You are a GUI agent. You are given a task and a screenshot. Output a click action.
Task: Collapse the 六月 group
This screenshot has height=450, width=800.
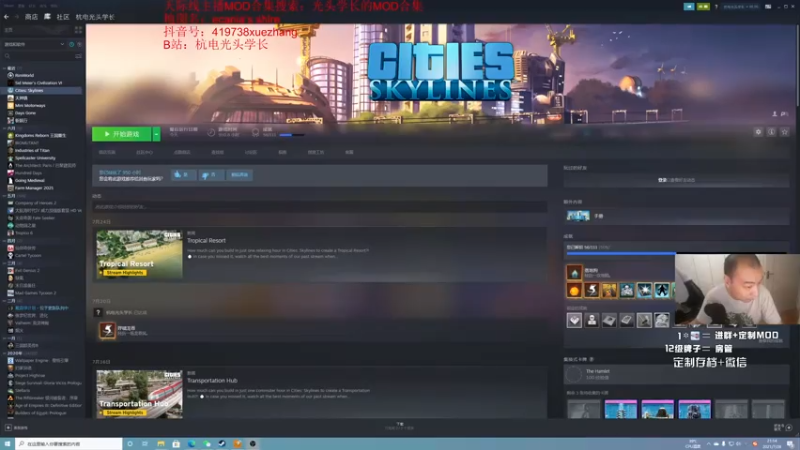point(5,128)
